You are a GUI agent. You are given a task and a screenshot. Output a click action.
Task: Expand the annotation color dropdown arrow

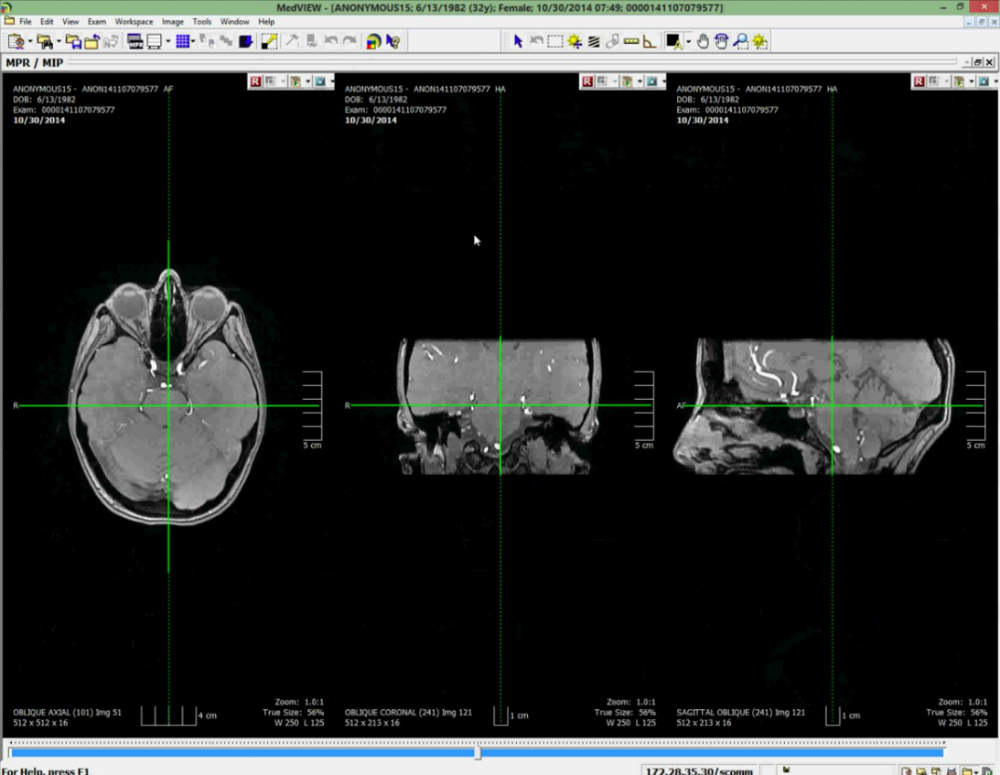(688, 41)
